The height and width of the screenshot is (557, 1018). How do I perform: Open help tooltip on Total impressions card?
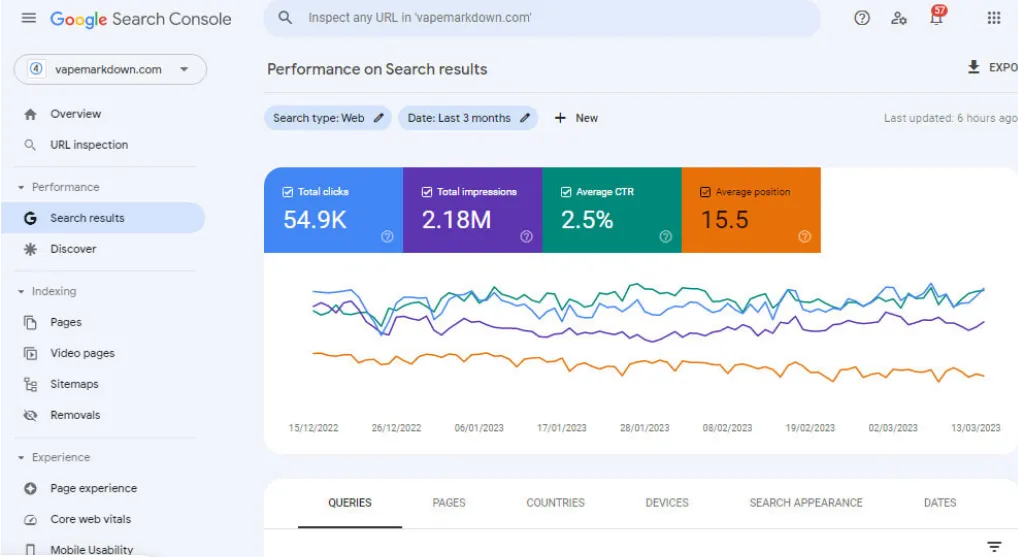point(527,236)
